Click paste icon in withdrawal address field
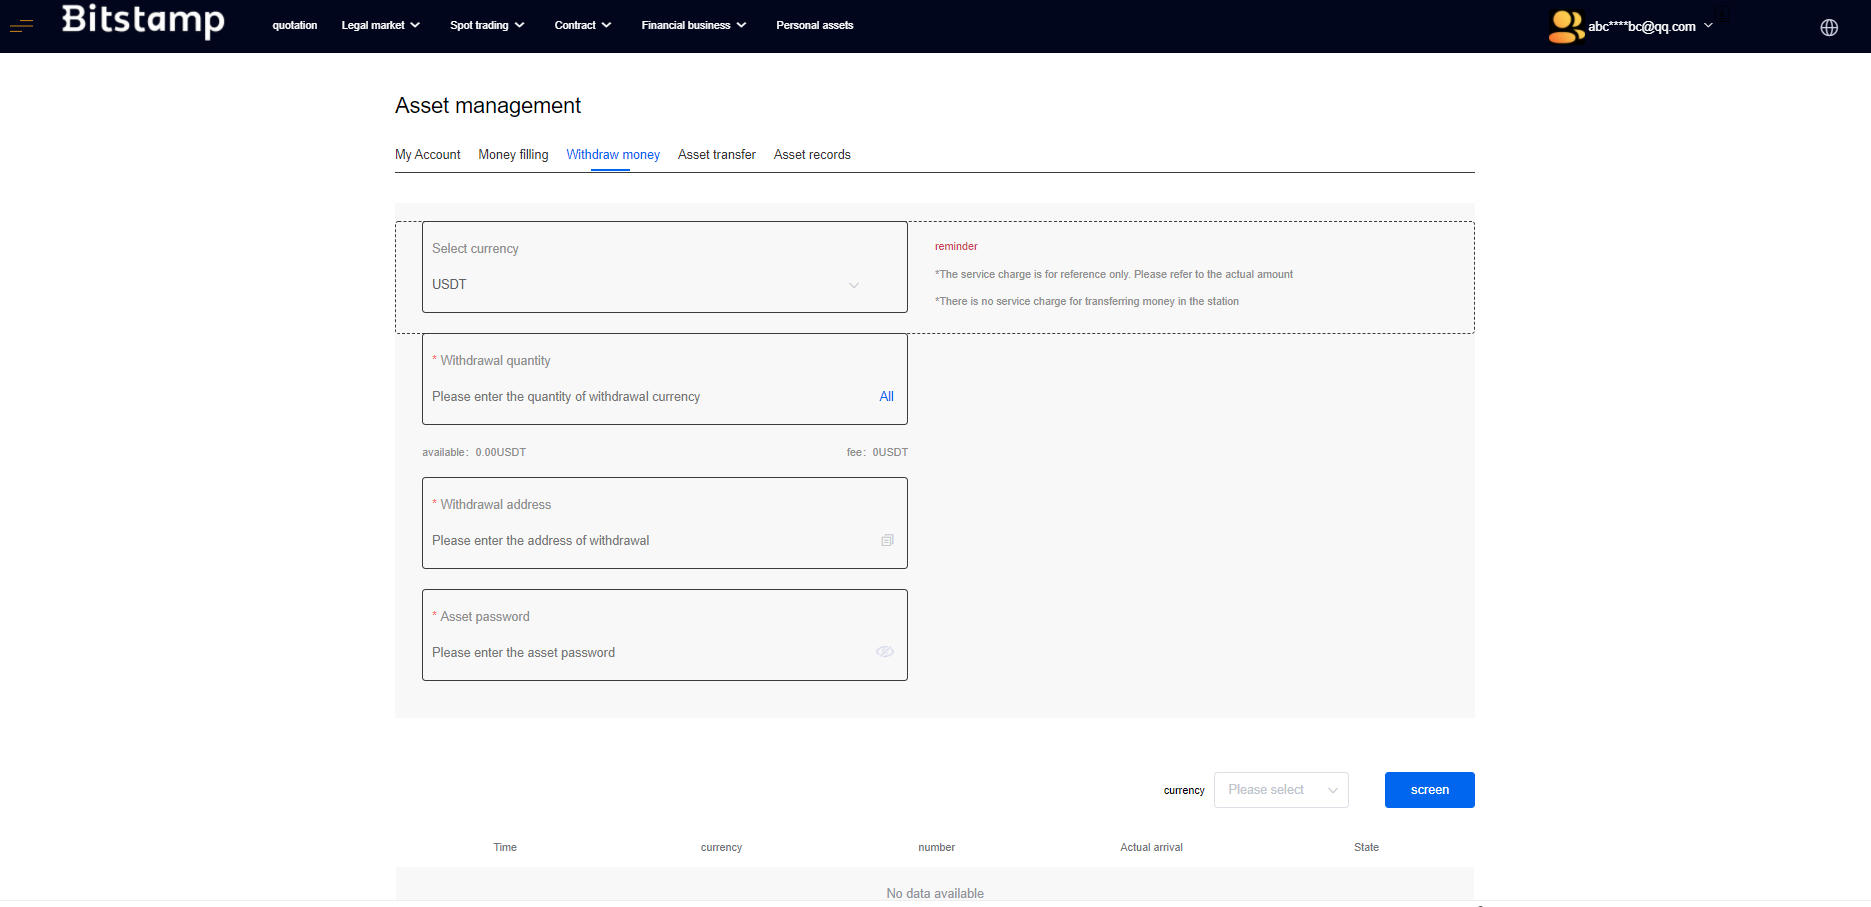1871x907 pixels. tap(887, 540)
